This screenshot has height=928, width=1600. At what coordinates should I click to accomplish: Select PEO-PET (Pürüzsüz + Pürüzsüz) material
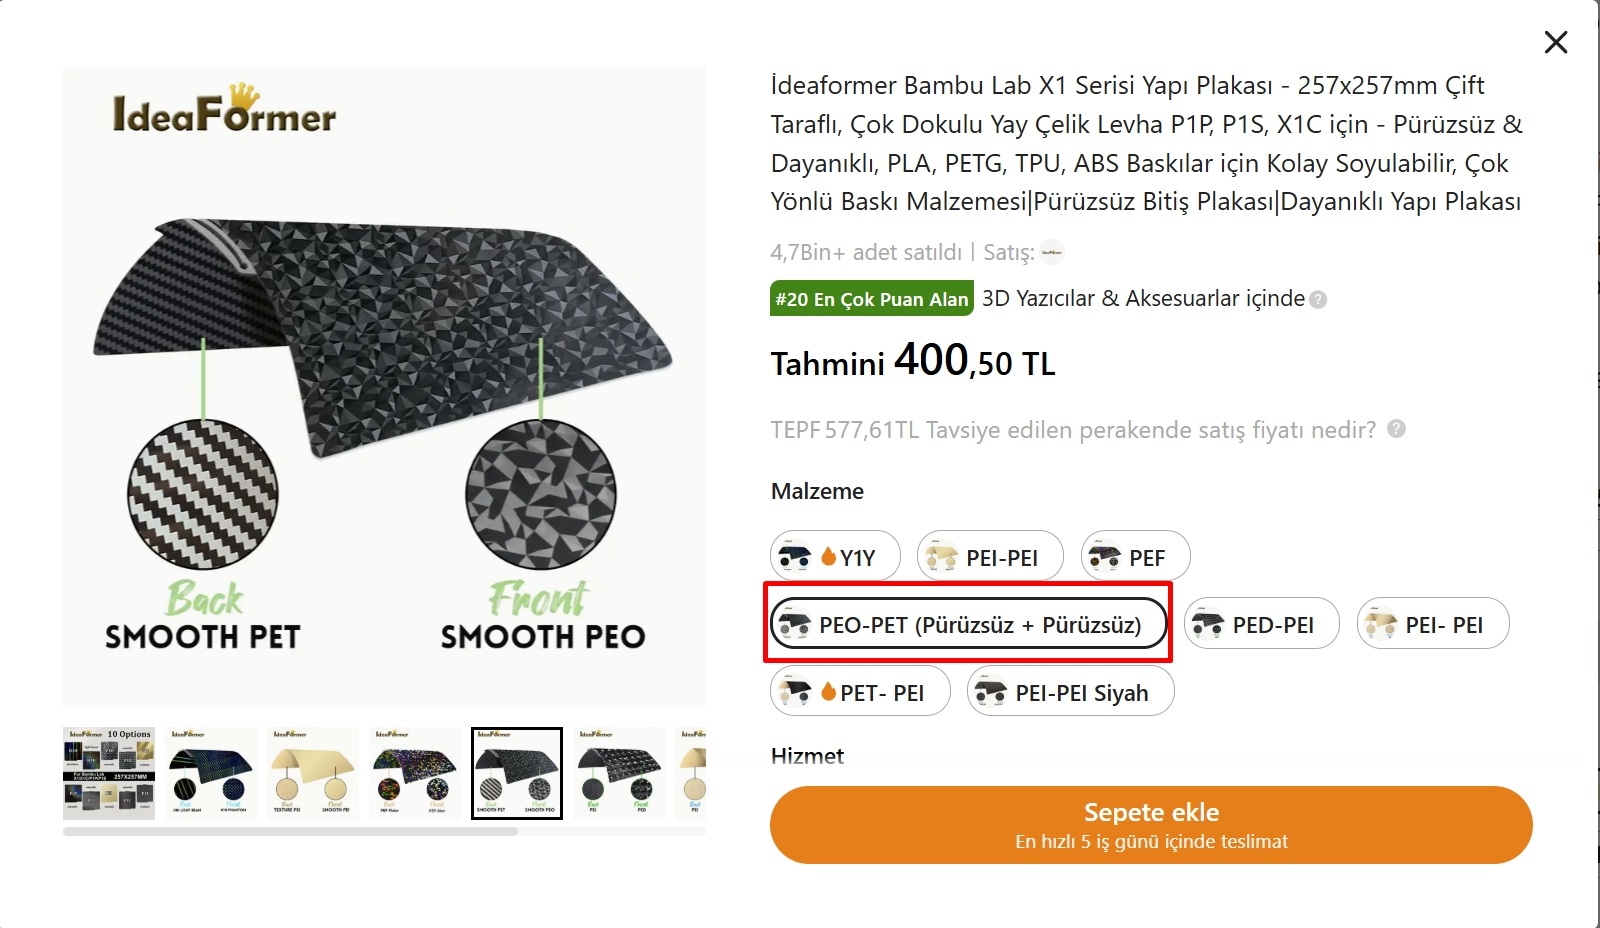point(968,625)
